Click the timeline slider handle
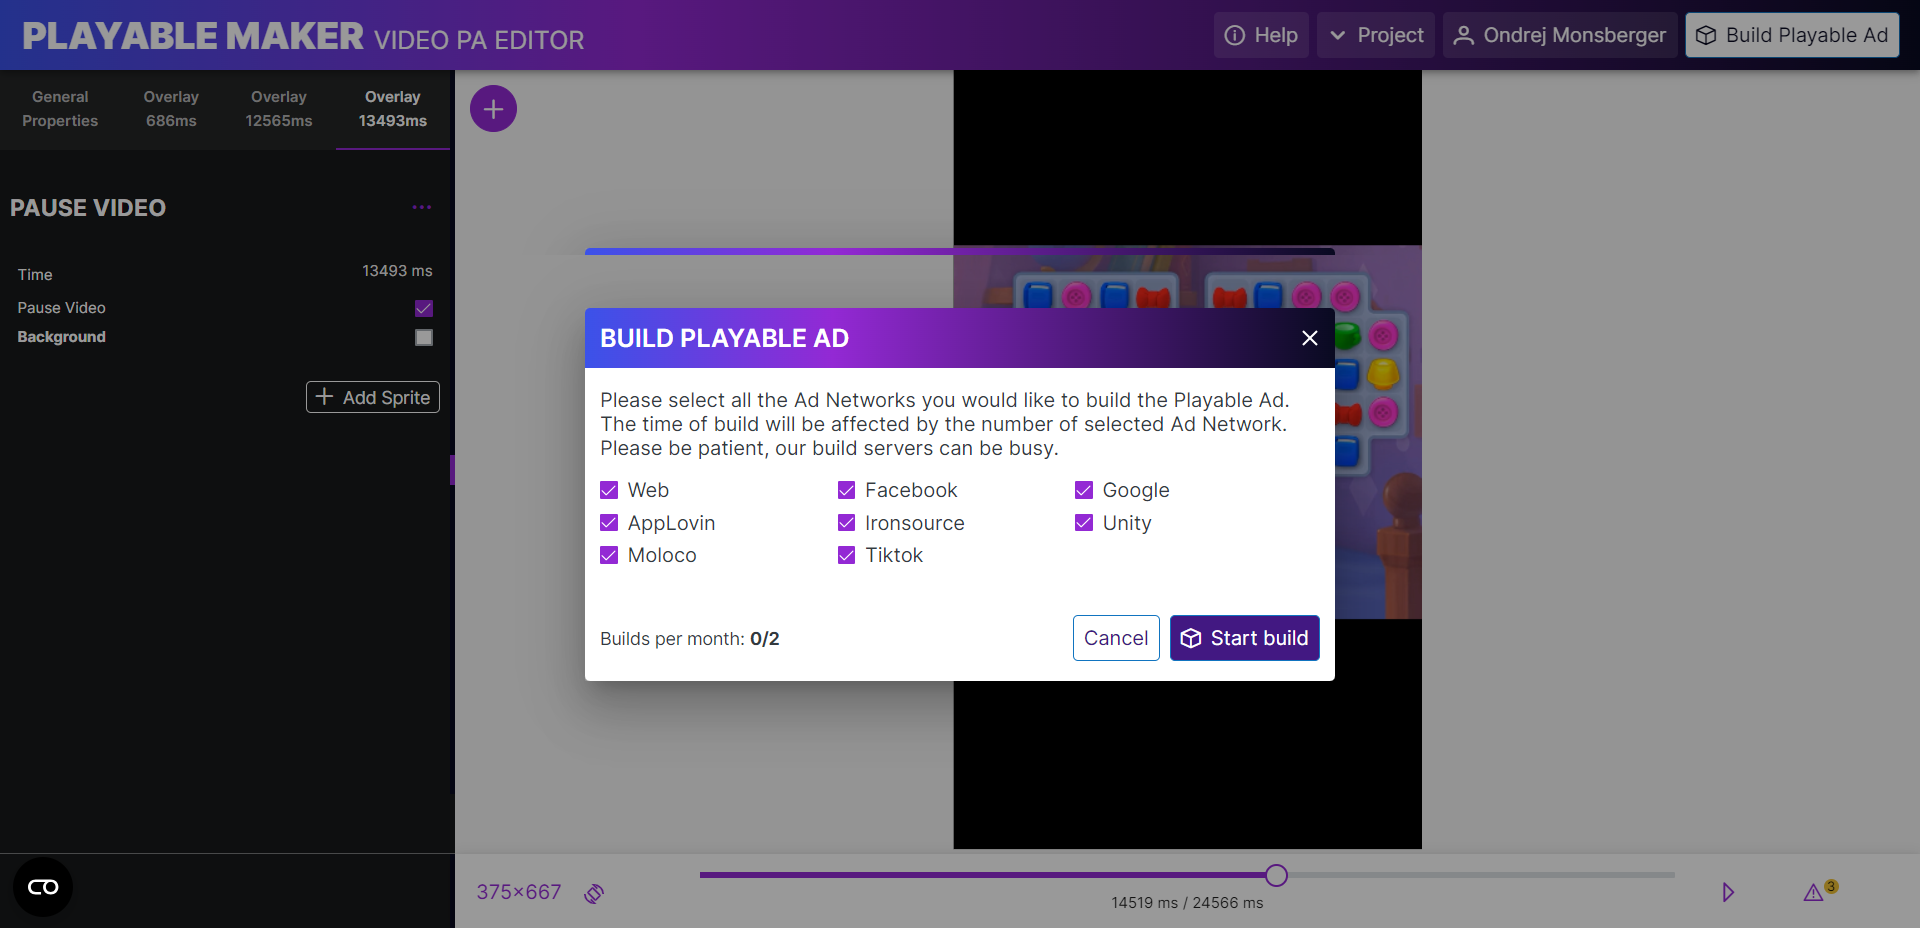1920x928 pixels. 1276,875
